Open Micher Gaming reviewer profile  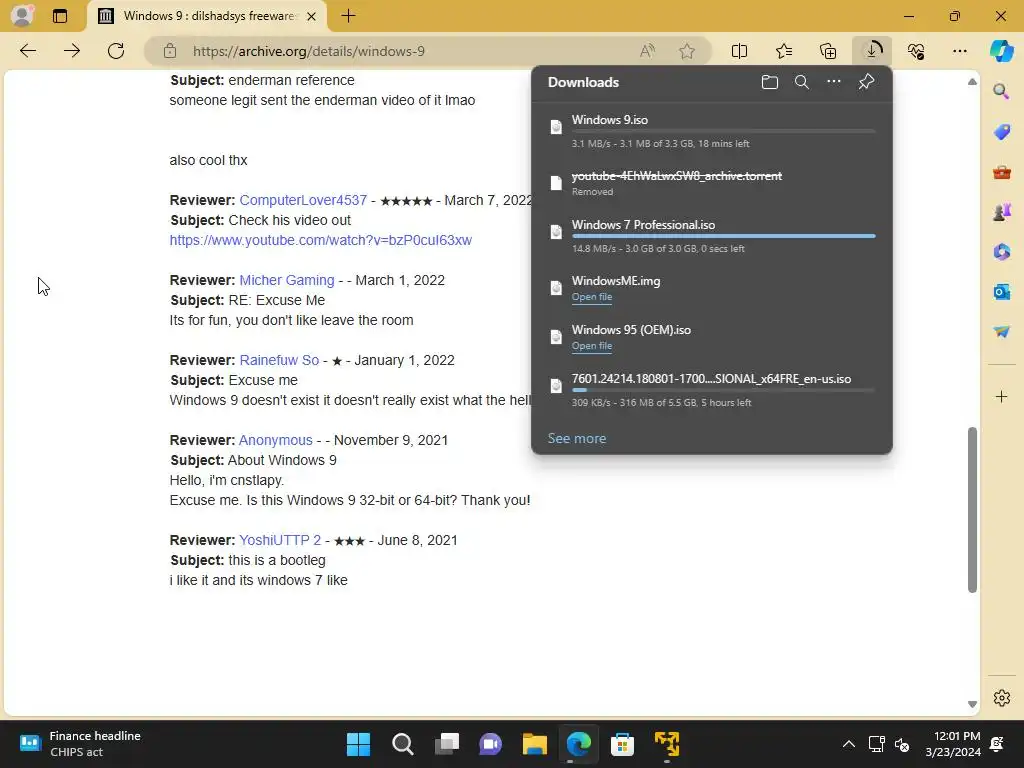point(287,280)
